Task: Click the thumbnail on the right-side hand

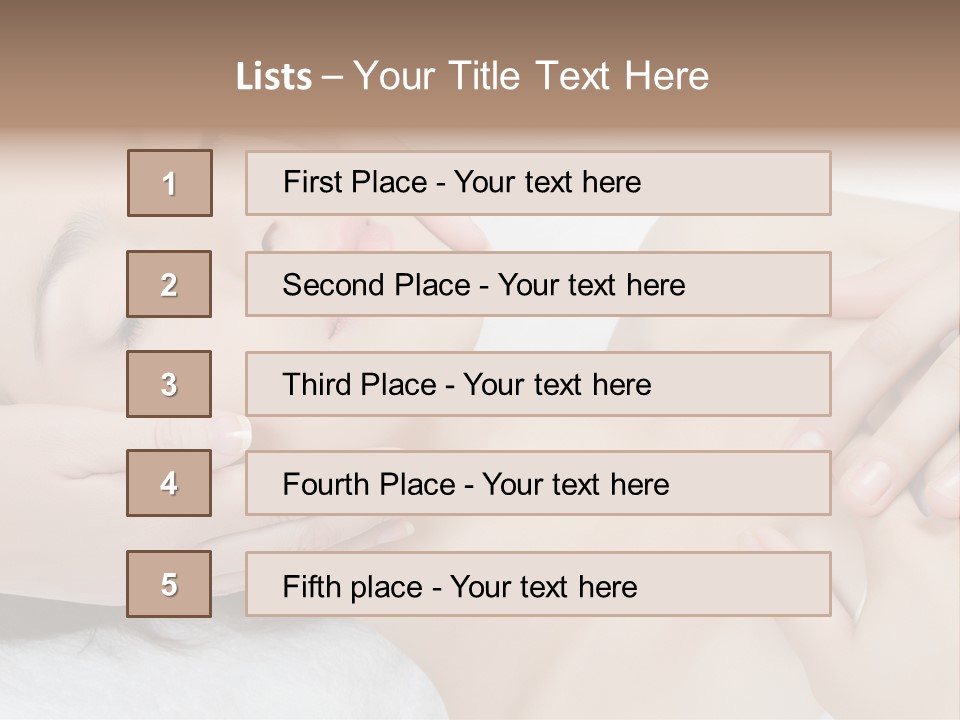Action: 868,478
